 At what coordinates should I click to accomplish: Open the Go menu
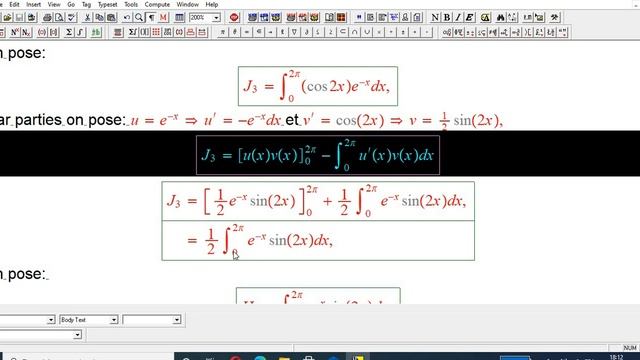pos(71,4)
